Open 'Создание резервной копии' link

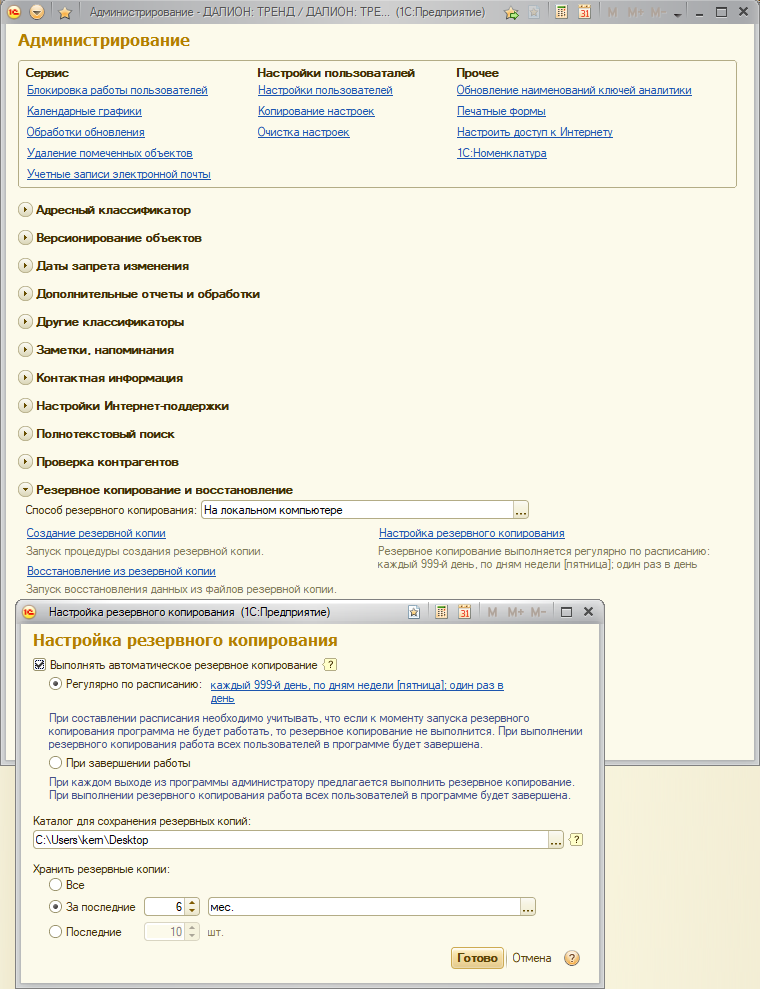[96, 533]
